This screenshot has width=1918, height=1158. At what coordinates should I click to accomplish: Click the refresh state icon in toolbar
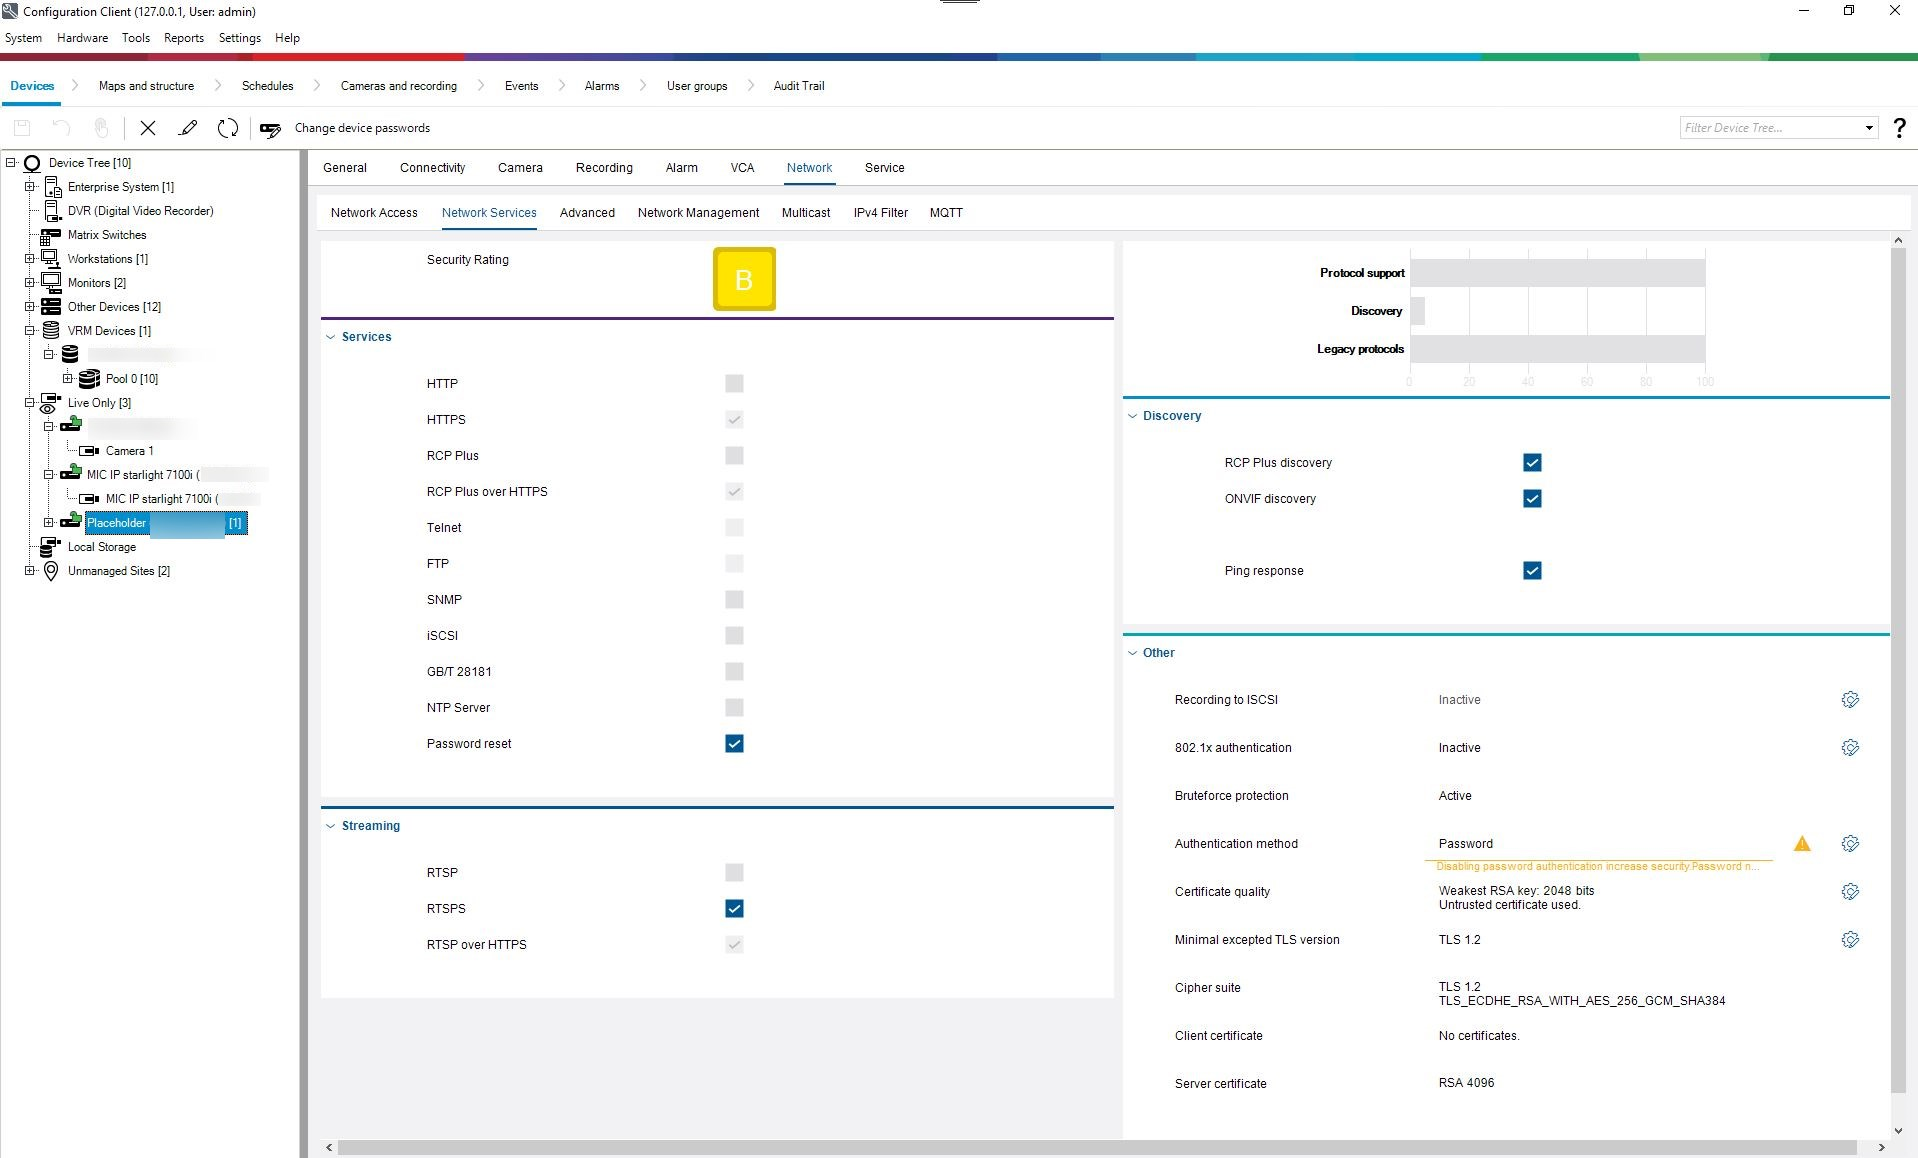[228, 128]
